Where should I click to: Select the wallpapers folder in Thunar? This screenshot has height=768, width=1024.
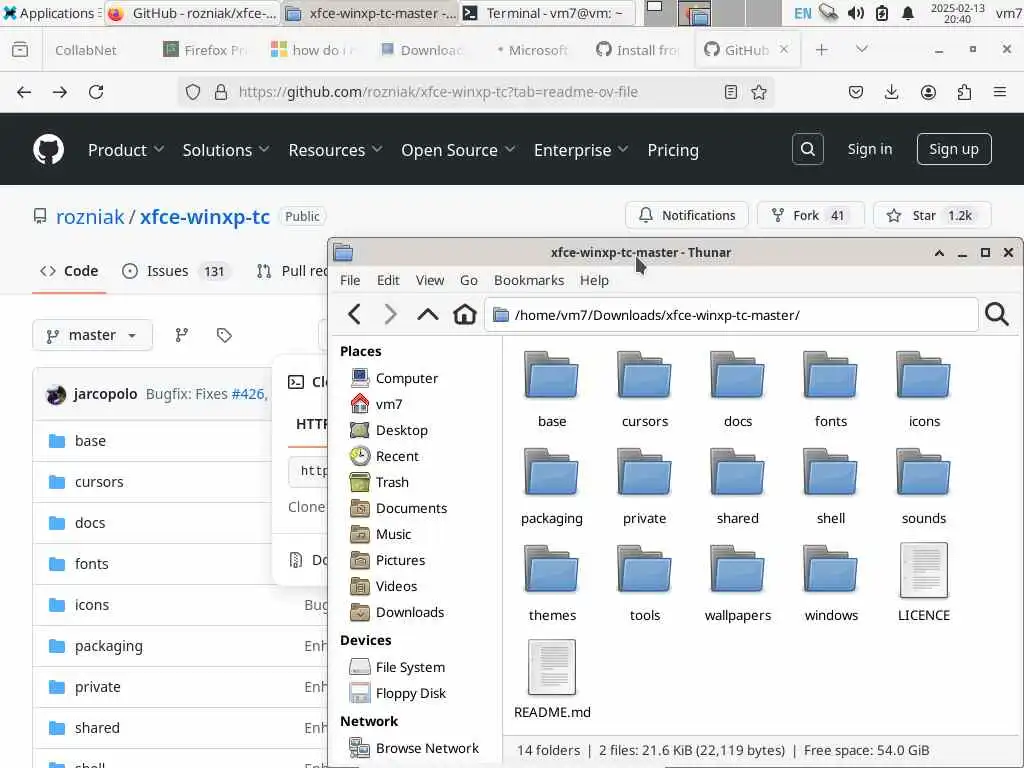tap(737, 583)
